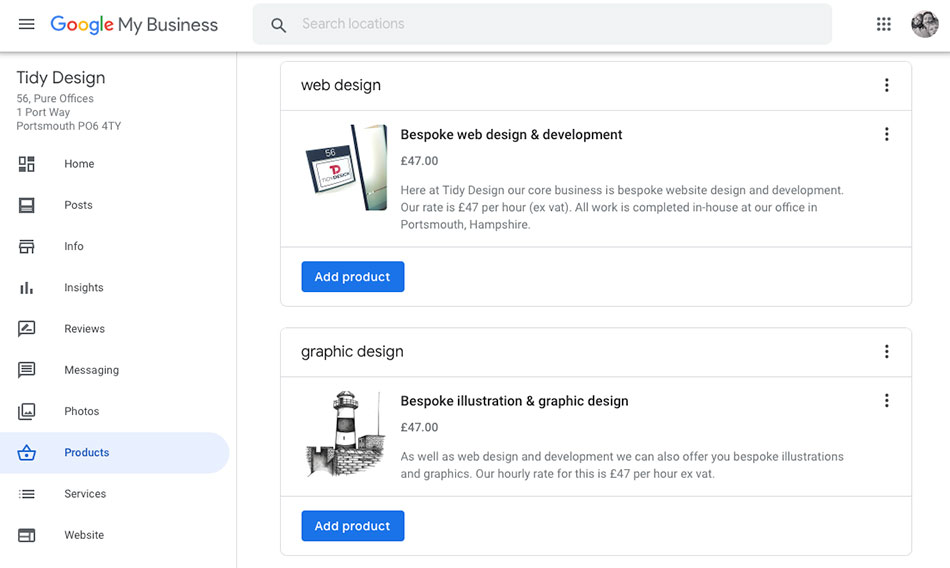The image size is (950, 568).
Task: Click the Portsmouth PO6 4TY address line
Action: (x=68, y=126)
